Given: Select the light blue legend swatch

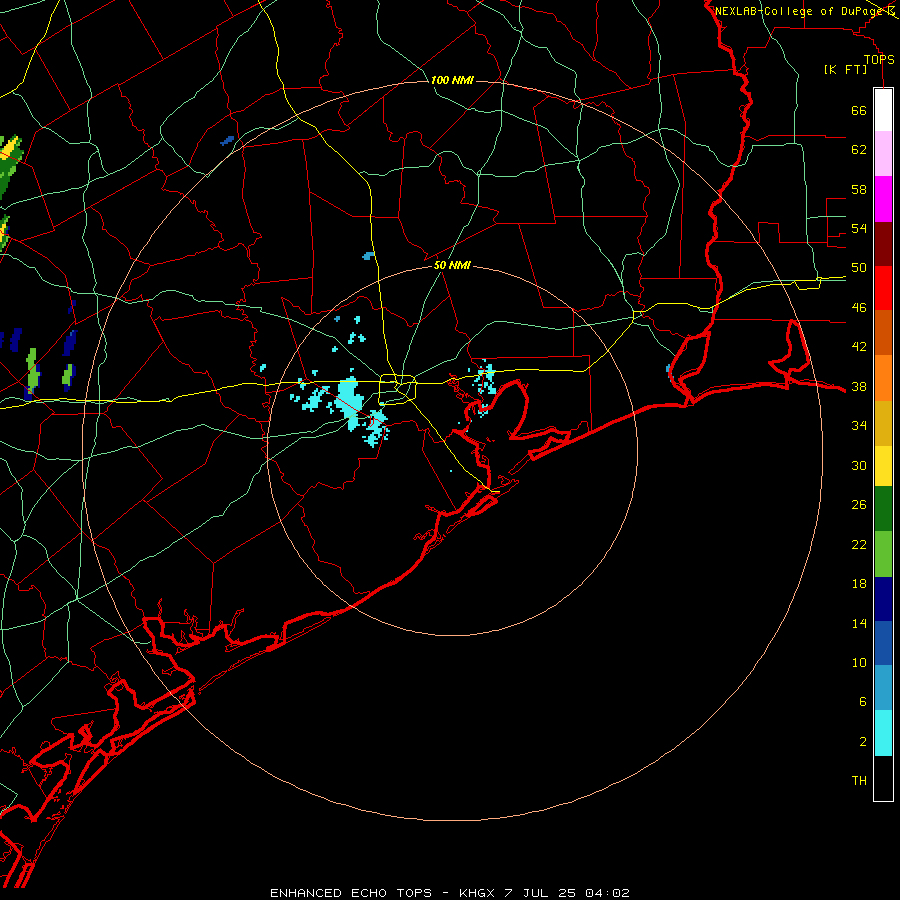Looking at the screenshot, I should tap(883, 688).
